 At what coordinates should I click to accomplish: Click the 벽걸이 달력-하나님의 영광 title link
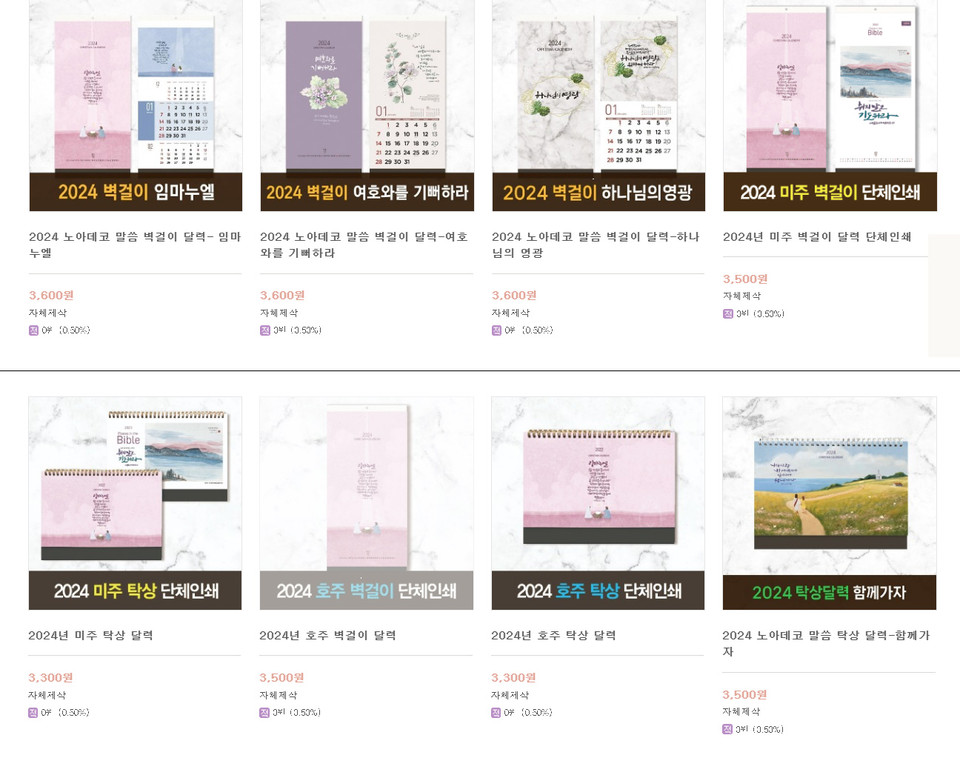tap(595, 244)
